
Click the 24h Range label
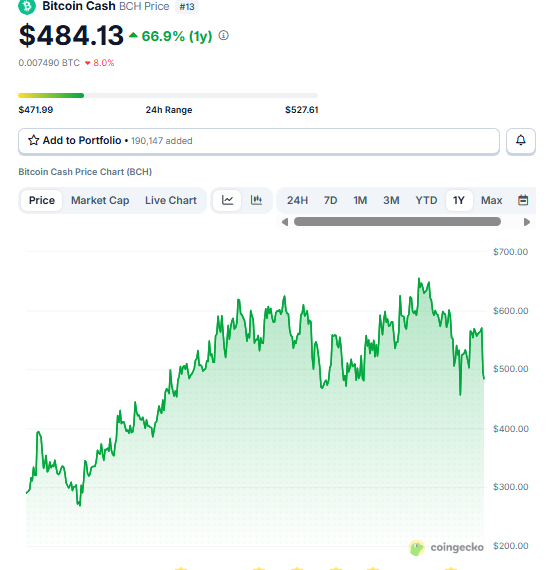coord(169,110)
